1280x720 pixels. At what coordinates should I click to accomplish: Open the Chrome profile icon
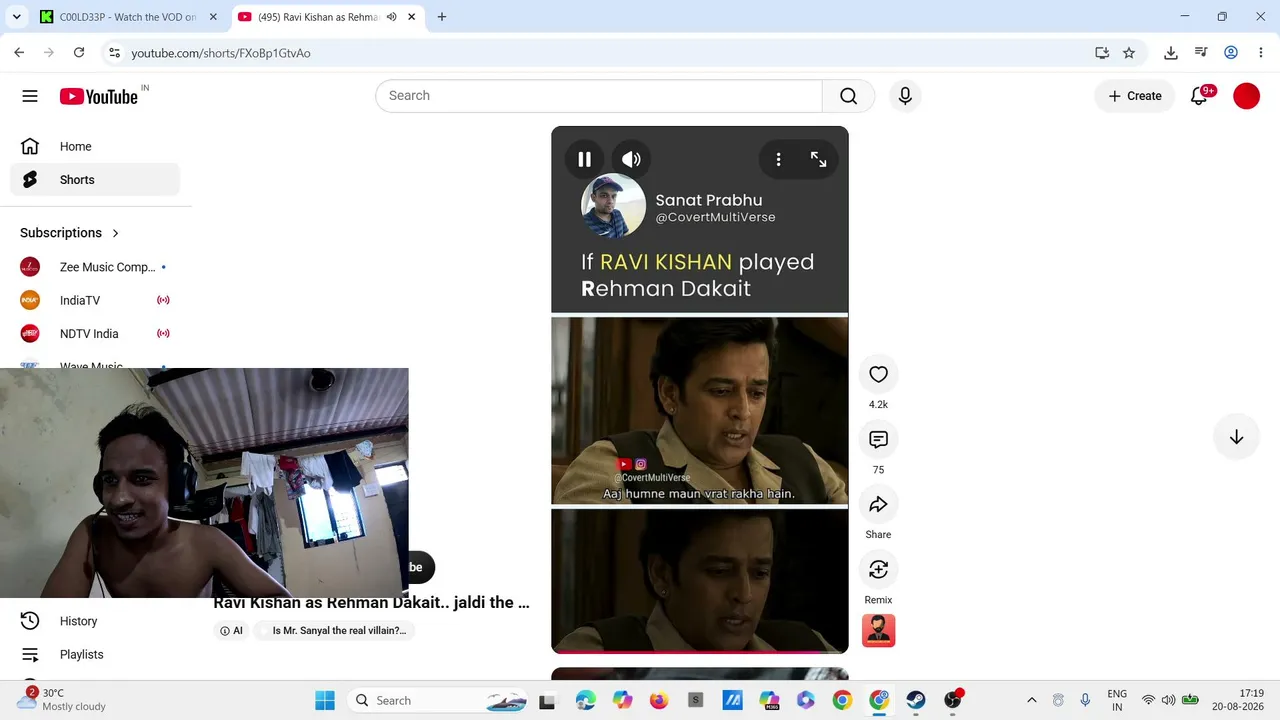[x=1231, y=53]
